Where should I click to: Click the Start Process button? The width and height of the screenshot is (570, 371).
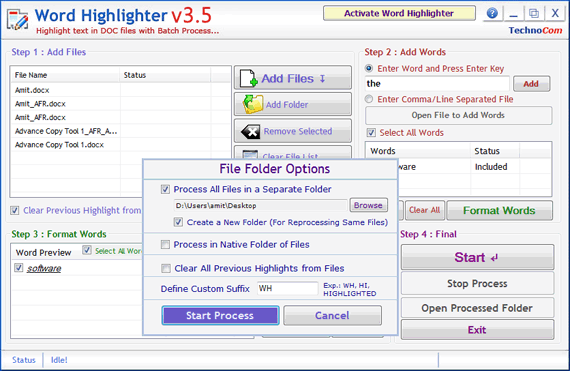pos(220,315)
